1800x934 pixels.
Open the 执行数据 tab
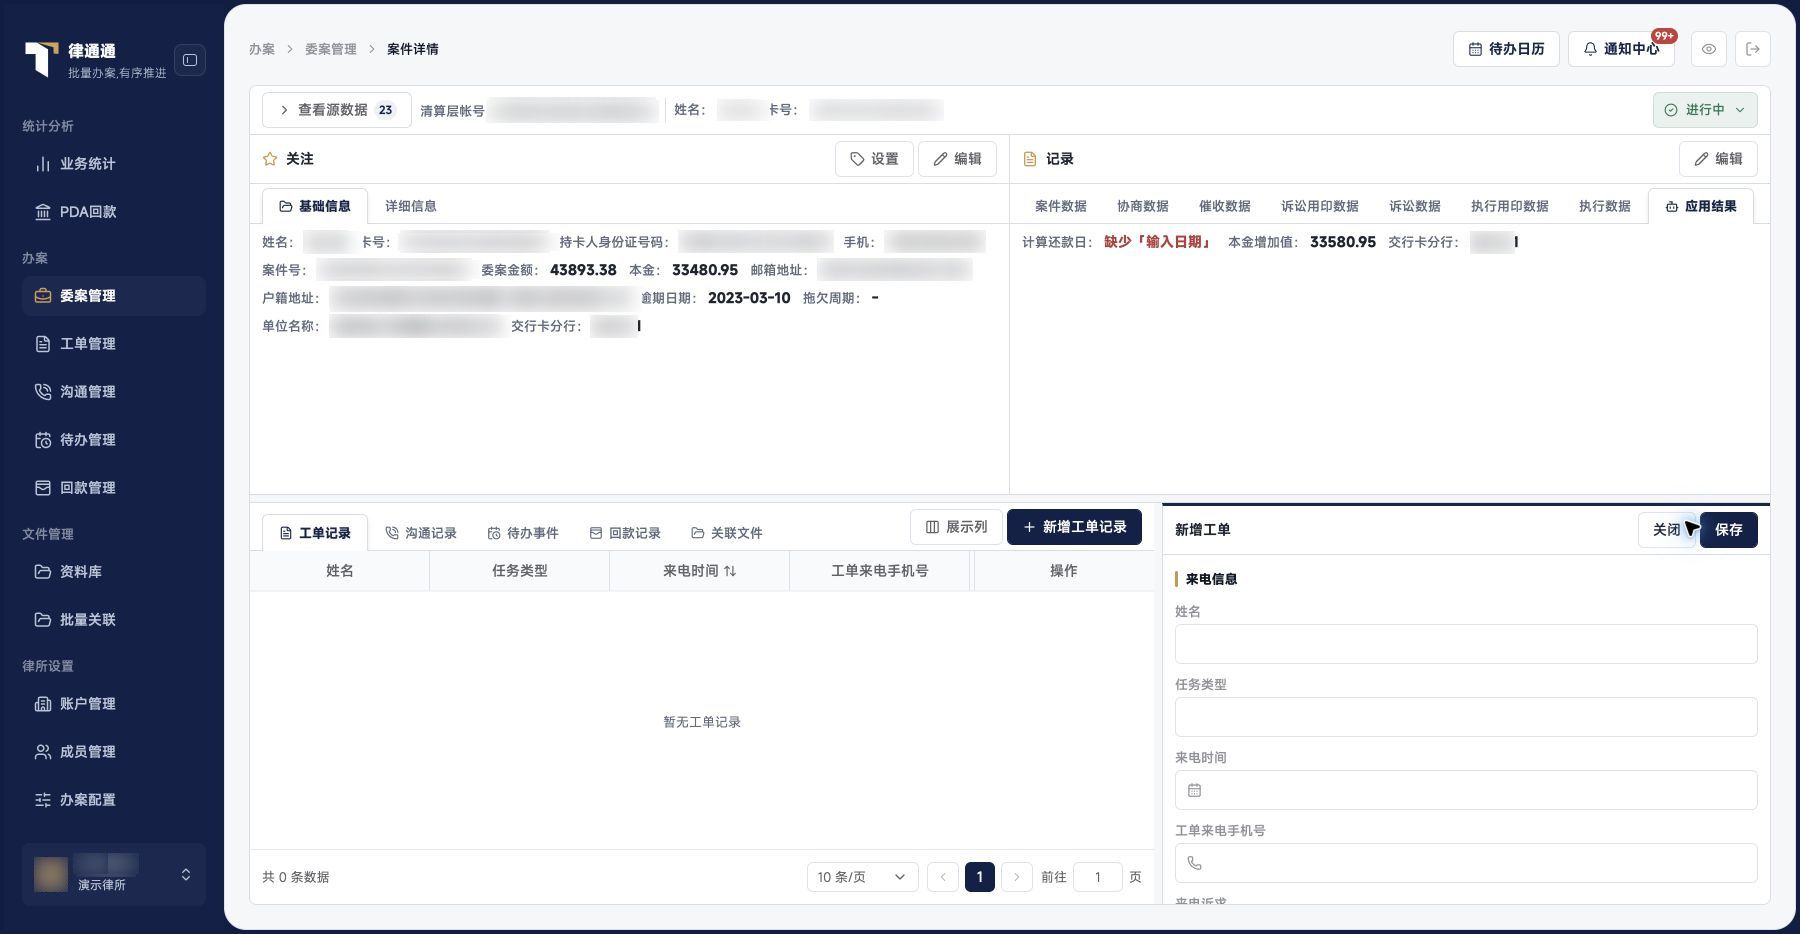point(1604,206)
